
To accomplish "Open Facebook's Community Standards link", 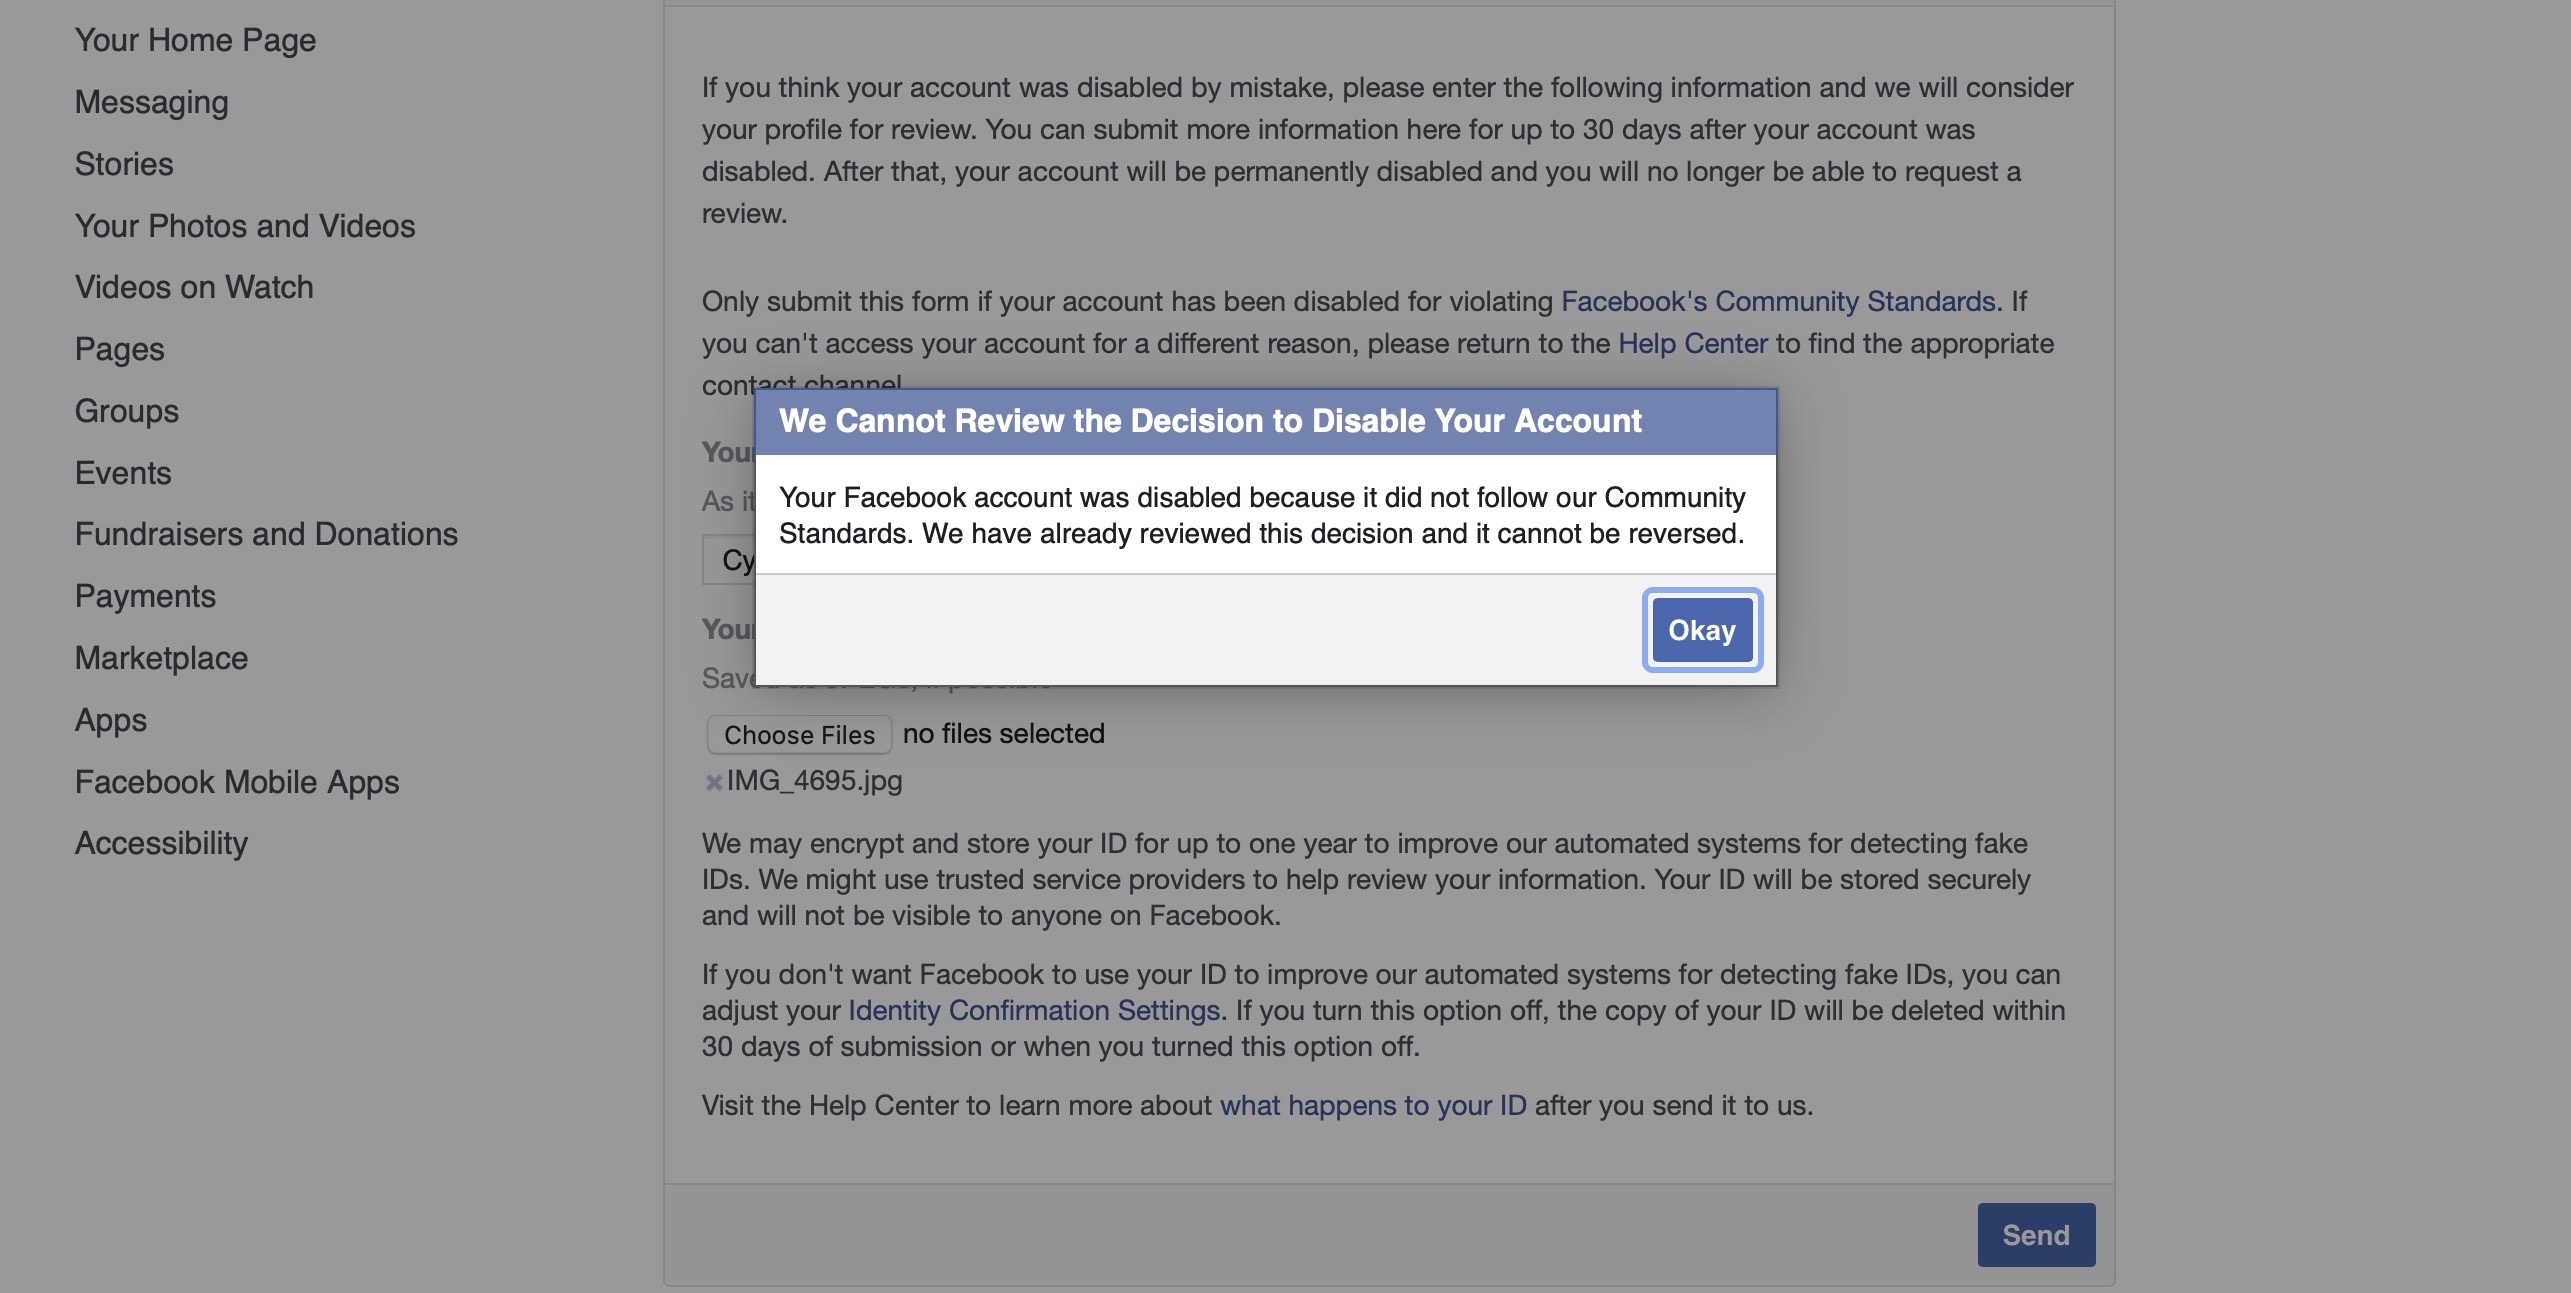I will [1777, 301].
